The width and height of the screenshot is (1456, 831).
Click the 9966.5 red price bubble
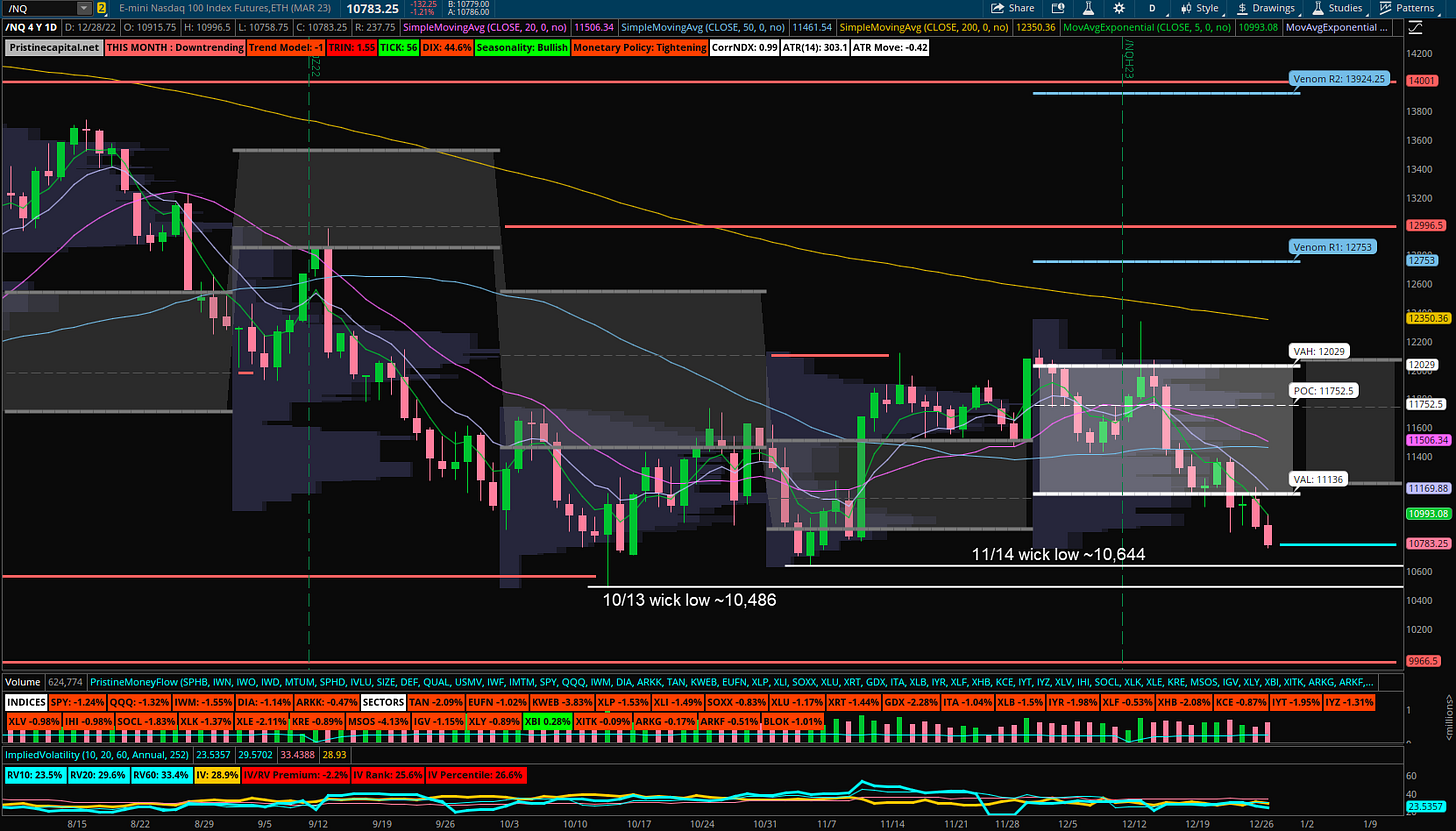point(1422,661)
